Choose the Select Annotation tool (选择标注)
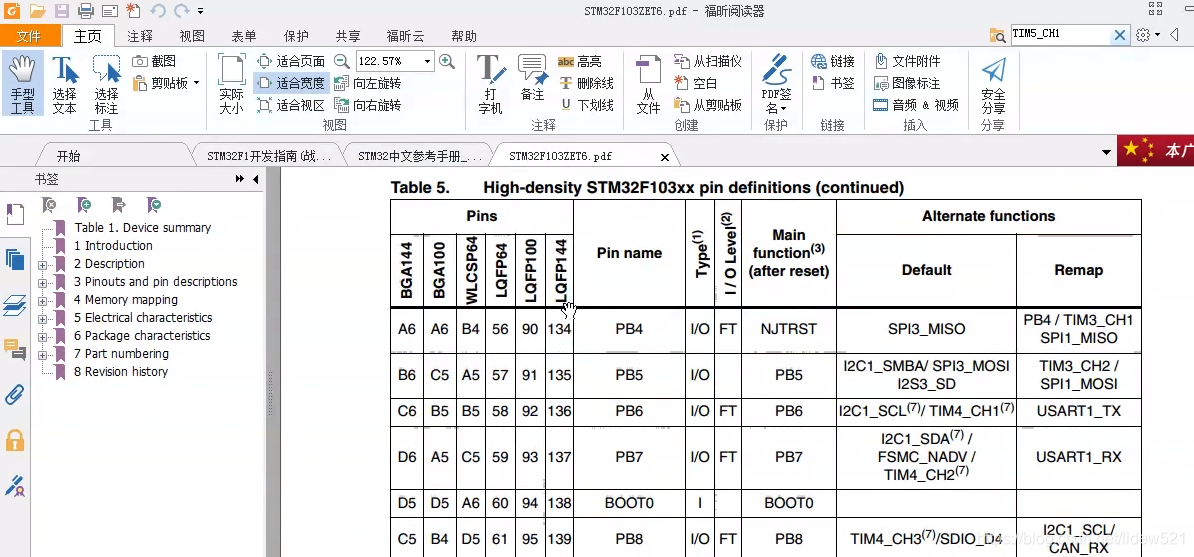 click(107, 84)
